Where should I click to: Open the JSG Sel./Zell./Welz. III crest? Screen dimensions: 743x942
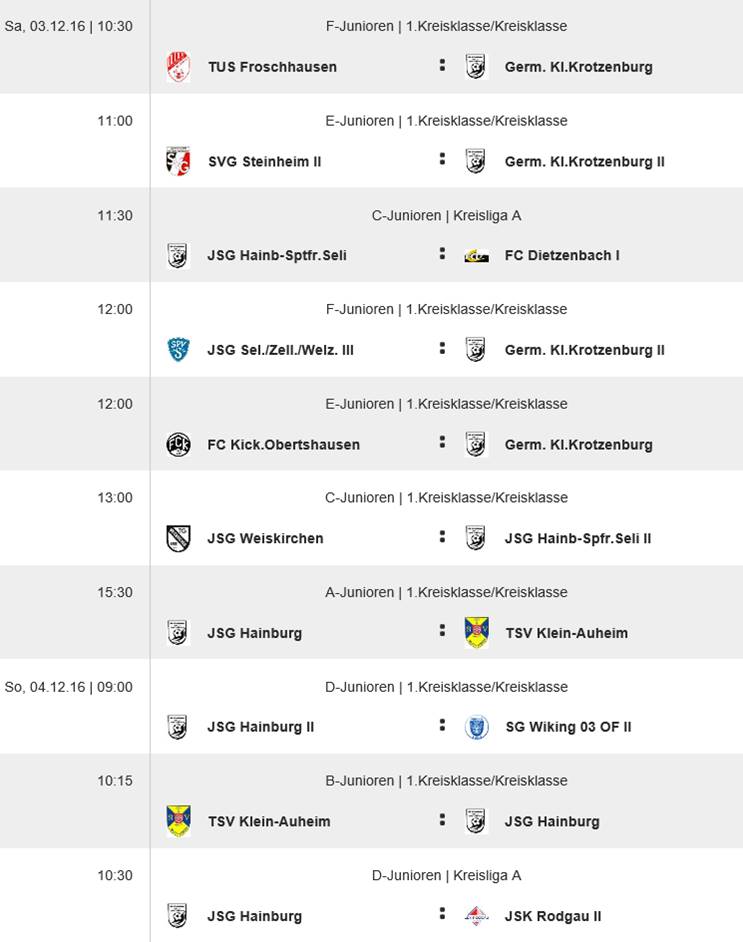178,350
